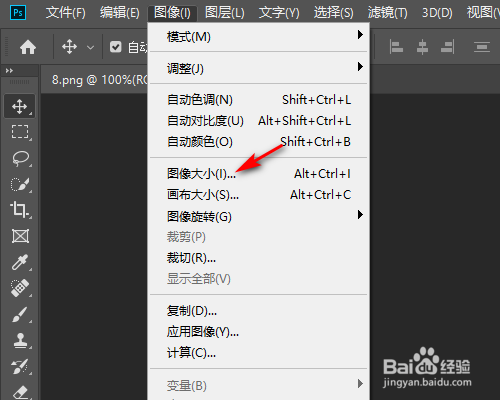The width and height of the screenshot is (500, 400).
Task: Select the Move tool in toolbox
Action: (x=20, y=106)
